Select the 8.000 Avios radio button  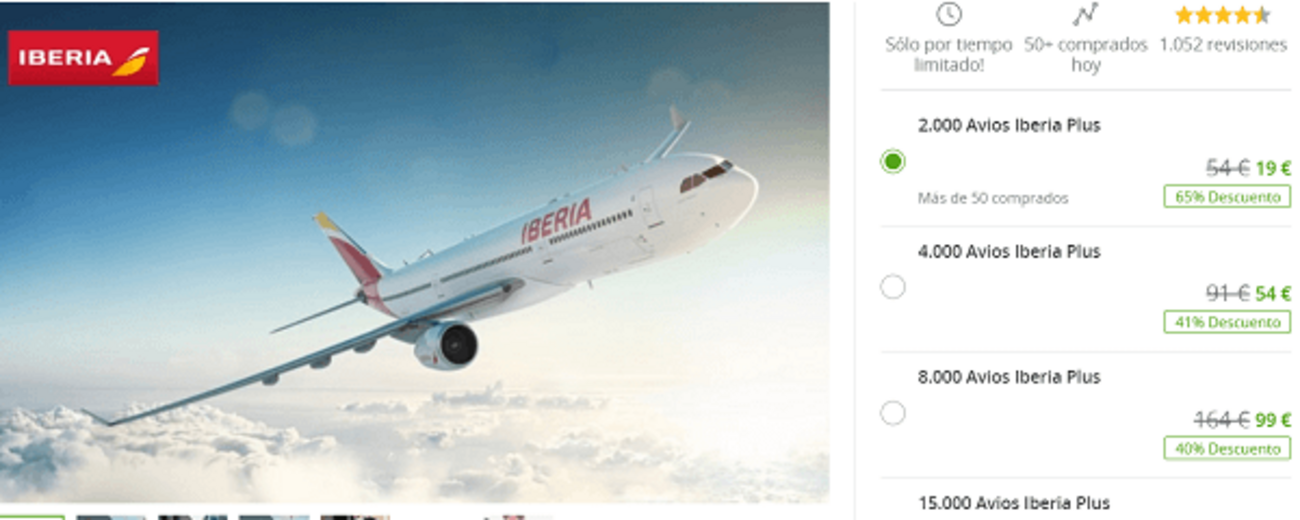click(893, 413)
